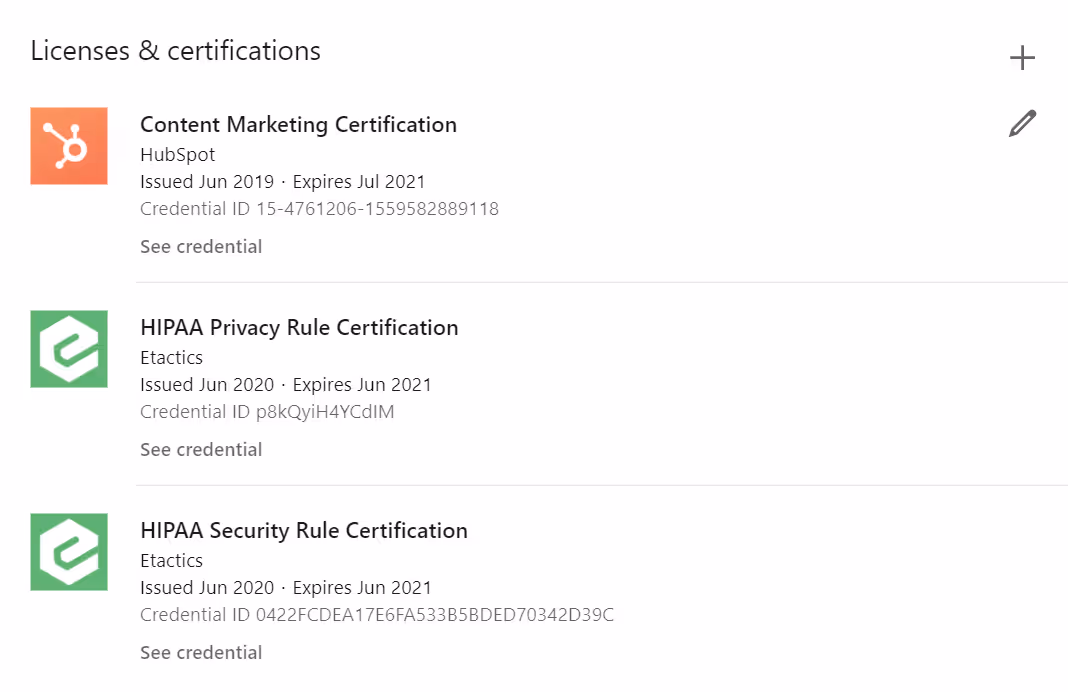This screenshot has height=692, width=1068.
Task: Click the HIPAA Privacy Rule Certification title
Action: click(299, 328)
